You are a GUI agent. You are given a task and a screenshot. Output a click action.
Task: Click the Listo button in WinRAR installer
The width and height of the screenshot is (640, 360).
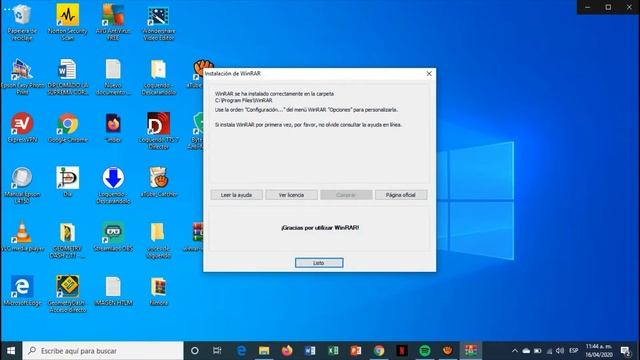(319, 263)
